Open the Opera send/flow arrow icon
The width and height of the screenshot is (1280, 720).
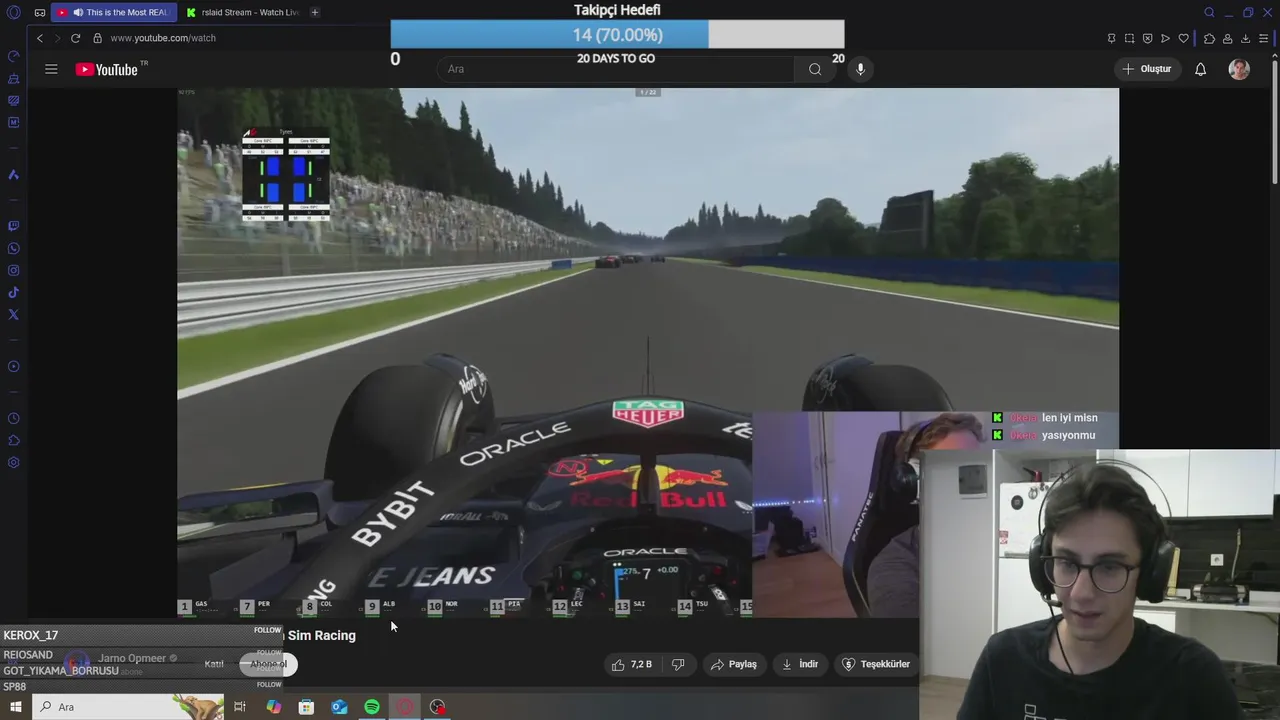point(1165,39)
